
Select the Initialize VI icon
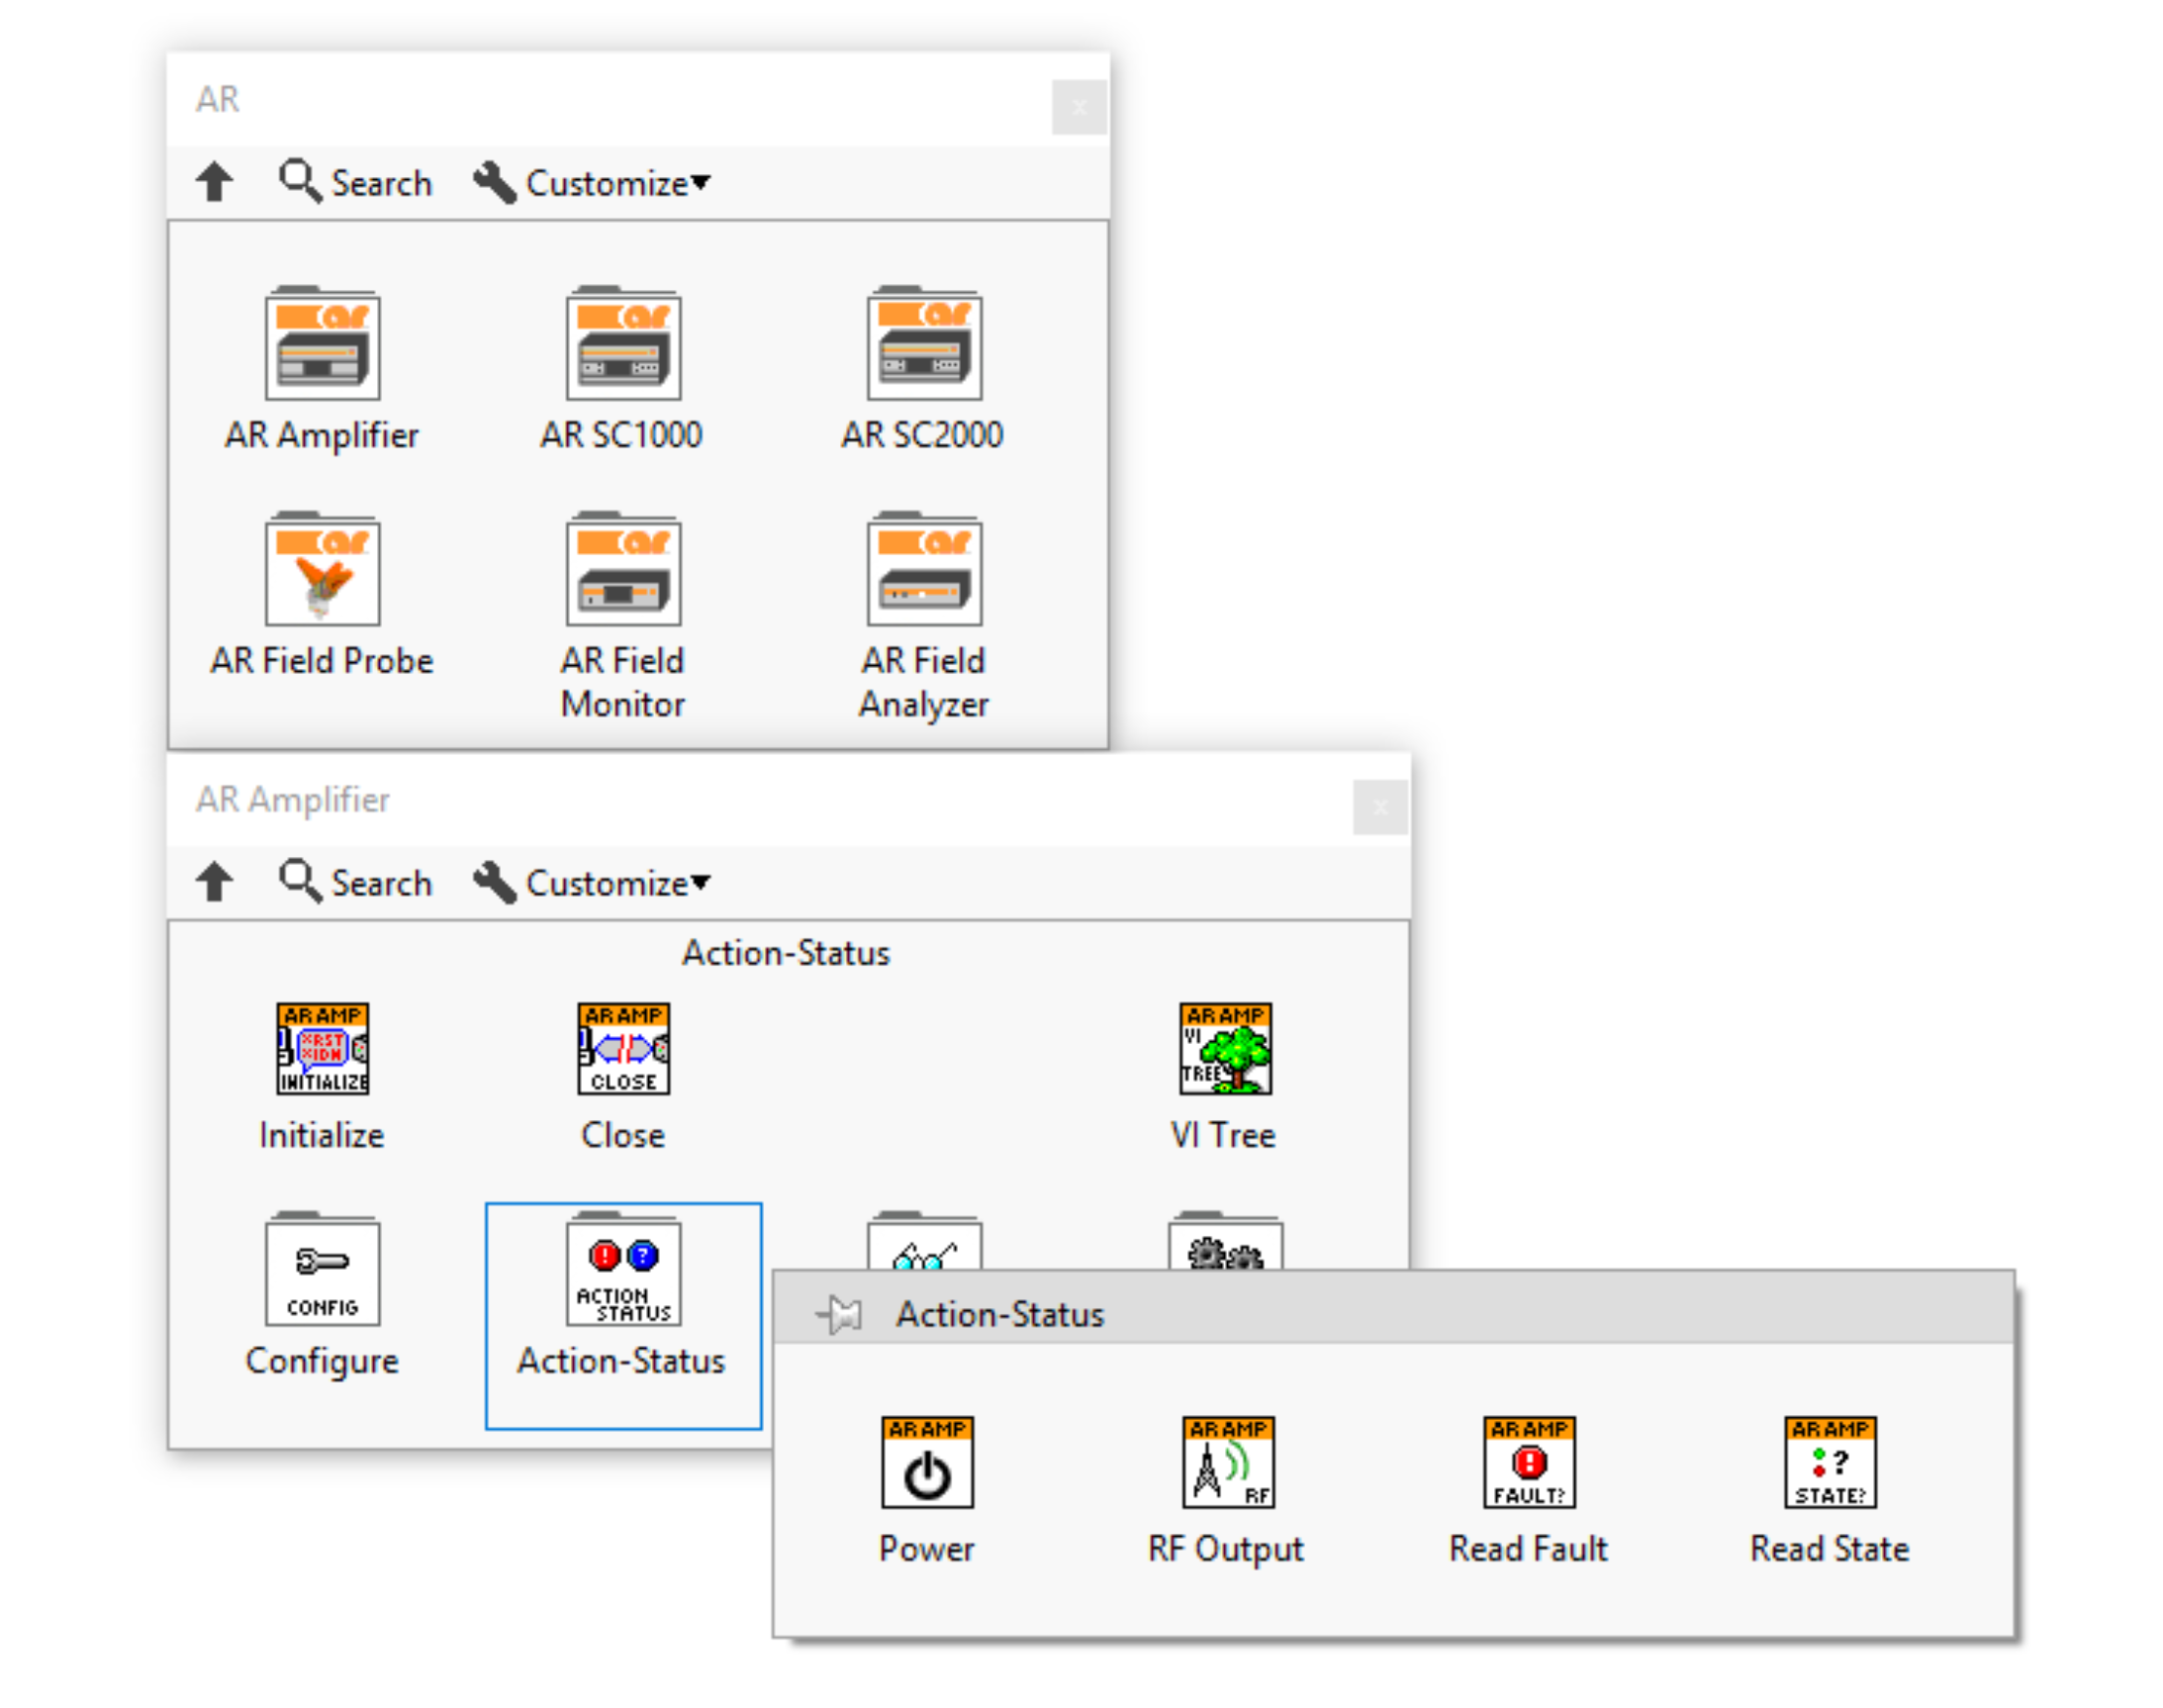point(322,1048)
